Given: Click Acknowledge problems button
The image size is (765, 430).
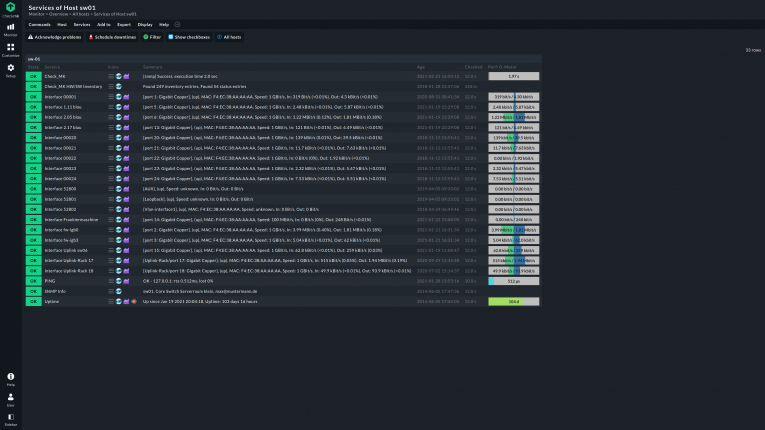Looking at the screenshot, I should (x=54, y=36).
